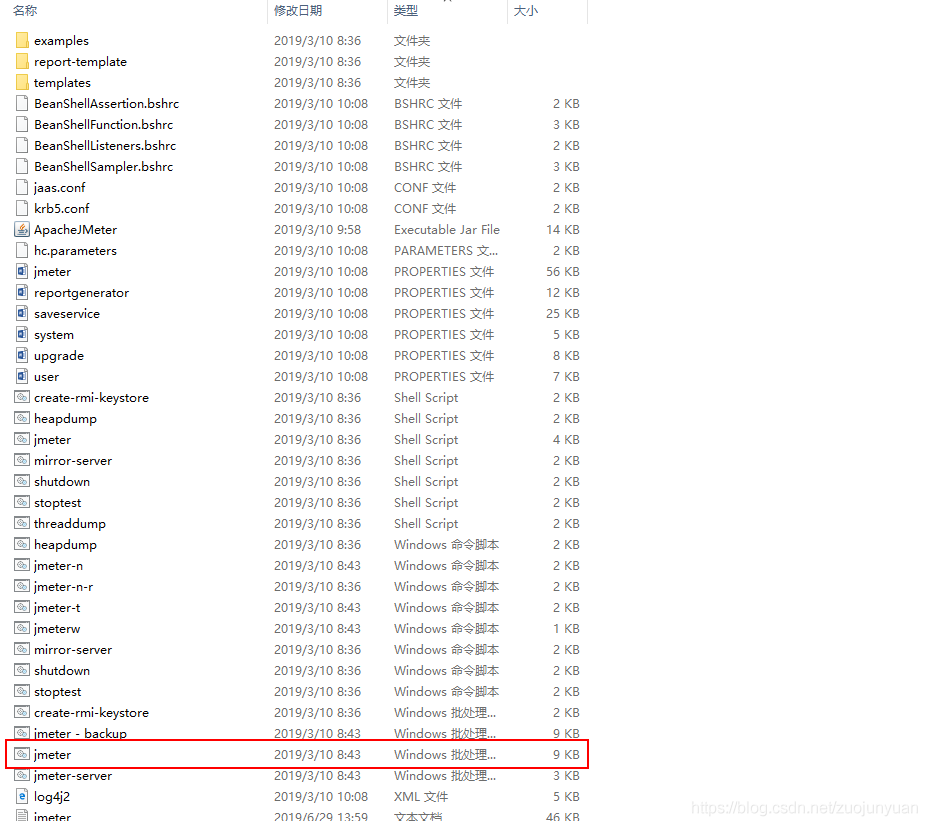
Task: Click the PARAMETERS 文... type cell
Action: pyautogui.click(x=446, y=251)
